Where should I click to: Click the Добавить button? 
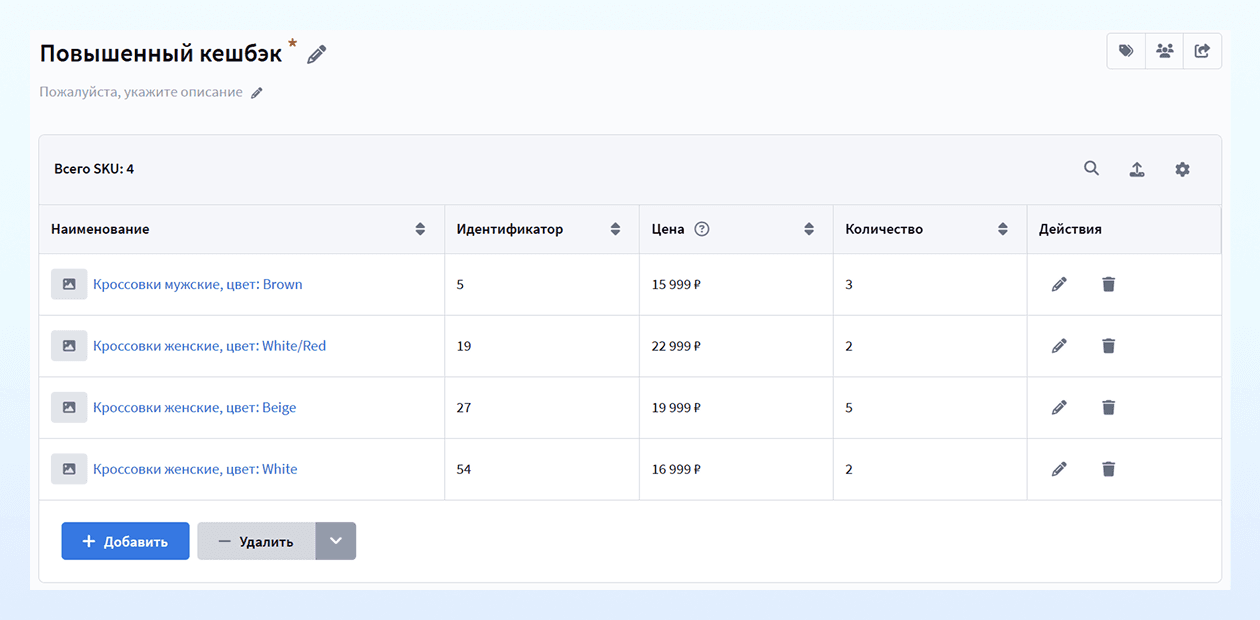pos(125,541)
